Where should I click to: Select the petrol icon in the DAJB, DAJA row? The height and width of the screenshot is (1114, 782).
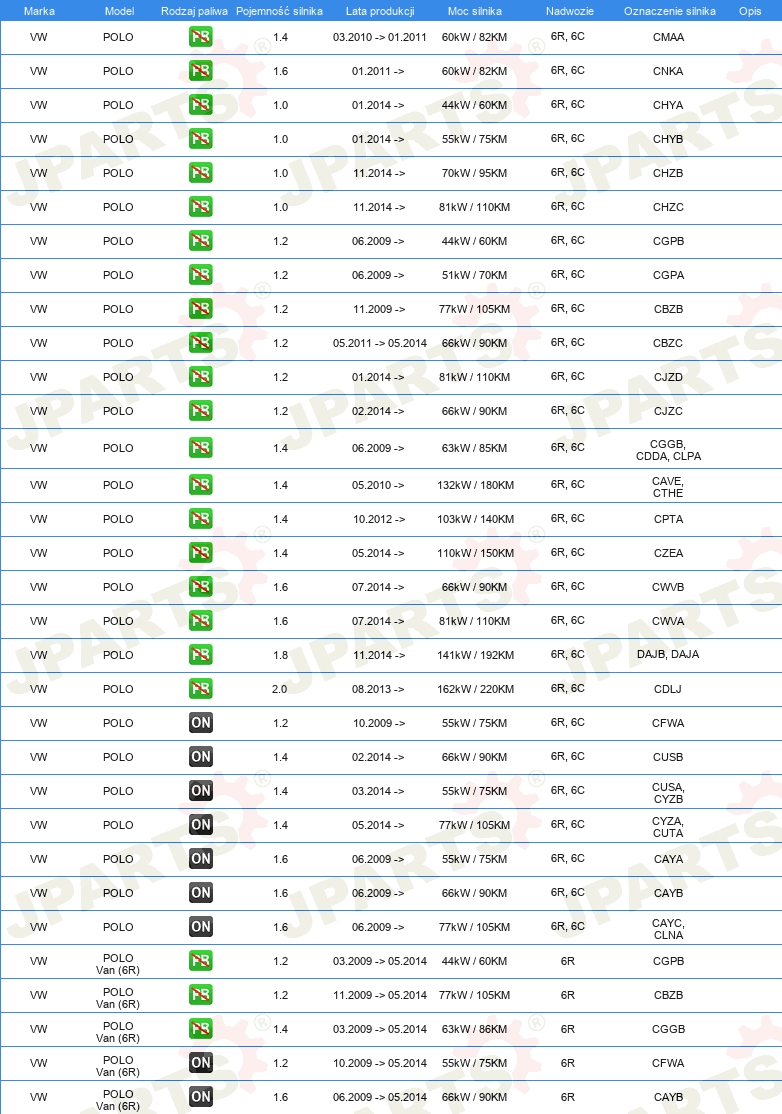pos(201,655)
